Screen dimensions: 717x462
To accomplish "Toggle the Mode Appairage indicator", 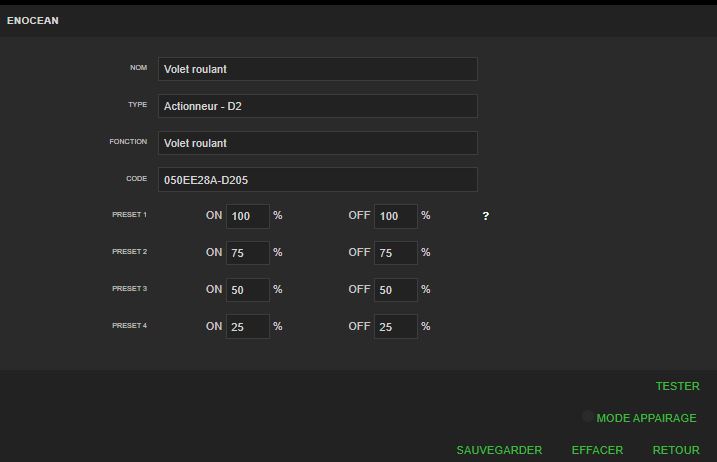I will coord(588,417).
